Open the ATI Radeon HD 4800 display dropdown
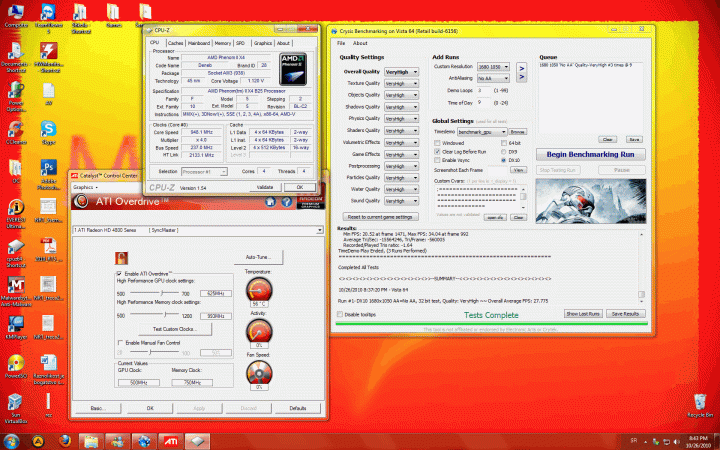The width and height of the screenshot is (720, 450). click(198, 230)
